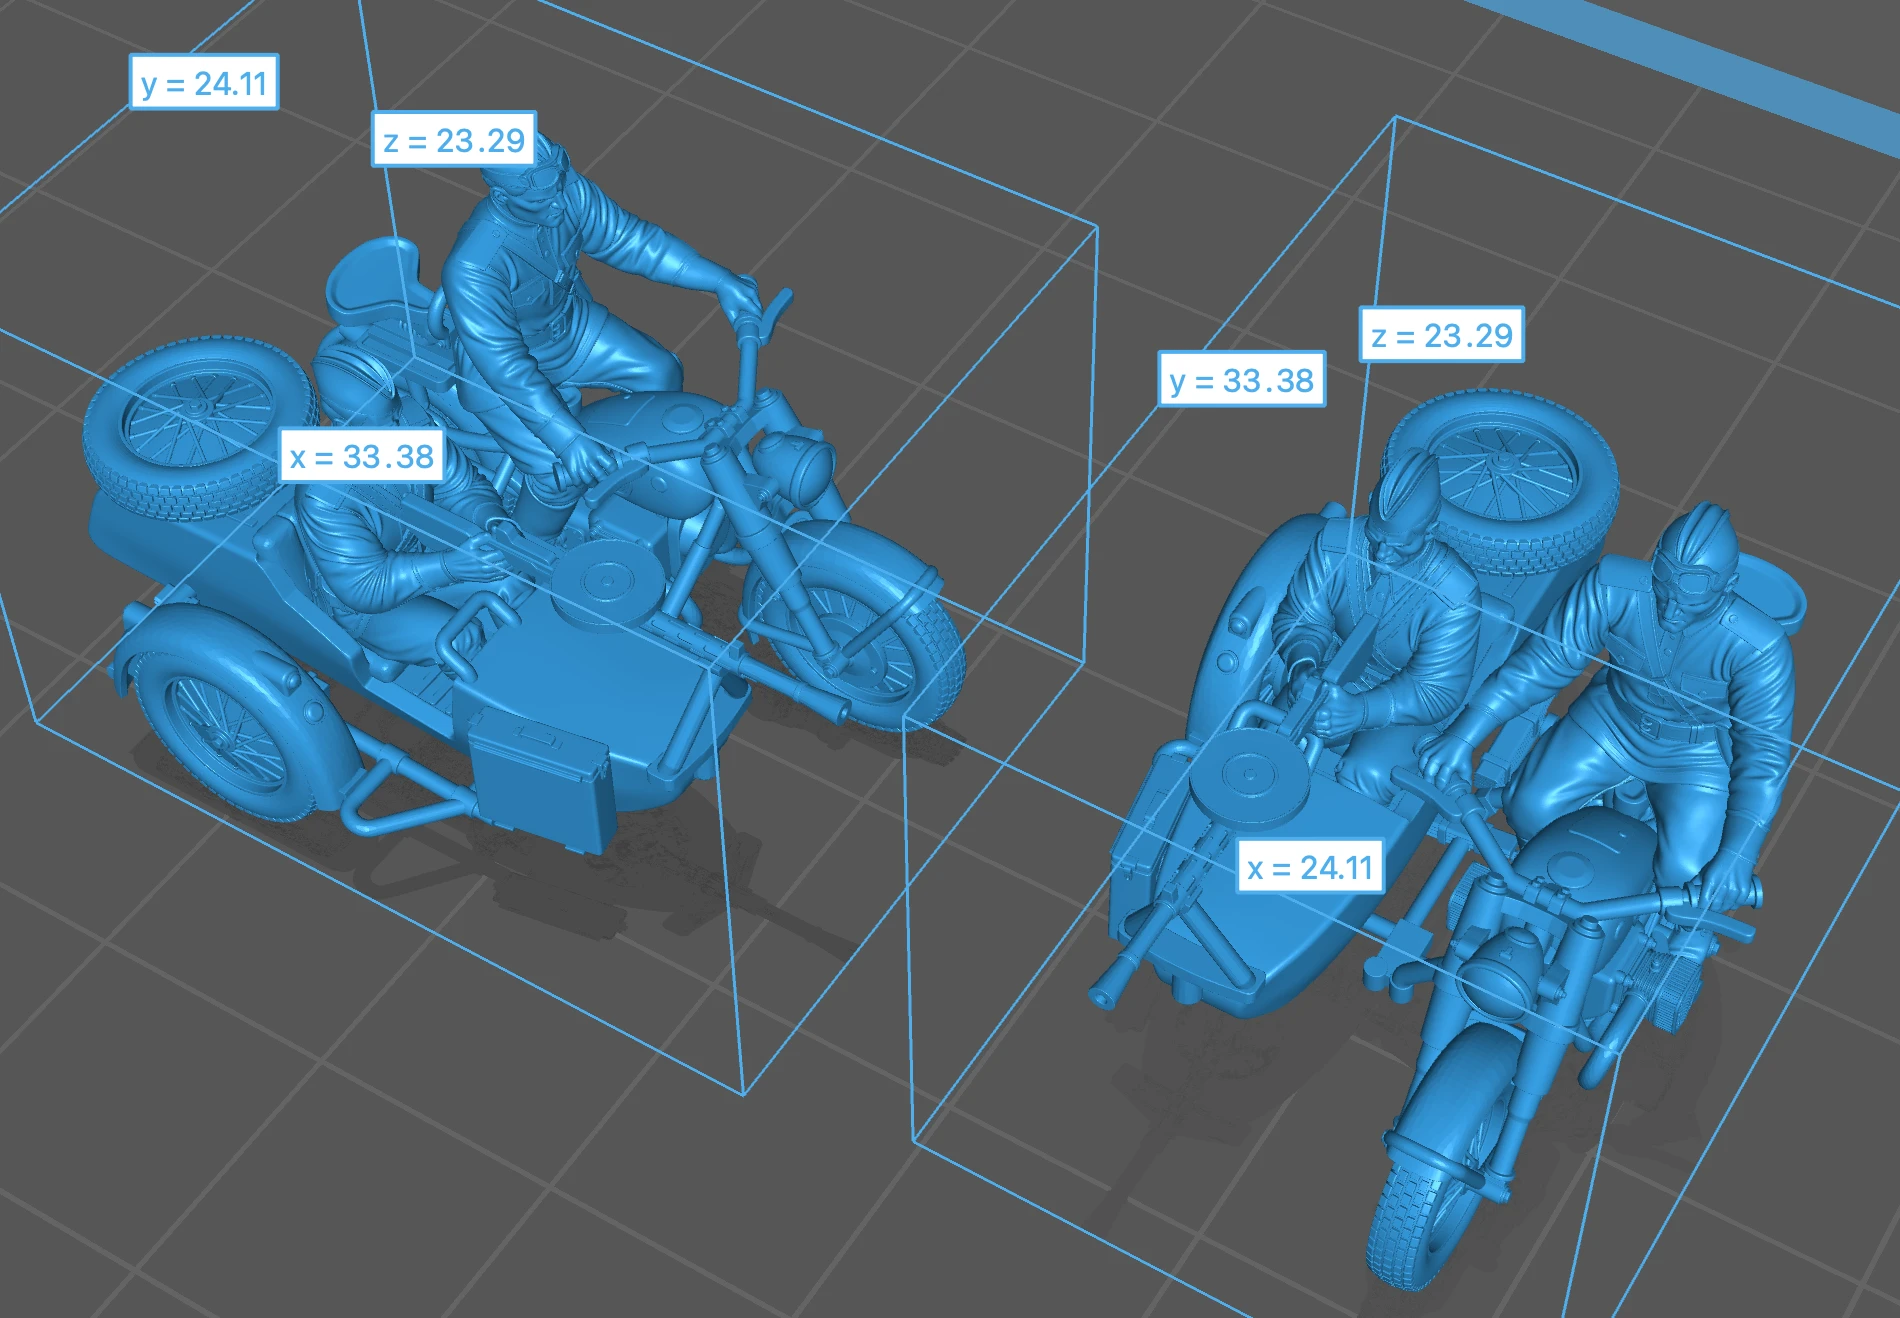Screen dimensions: 1900x1318
Task: Click the "z = 23.29" label beside "y = 33.38"
Action: (1442, 334)
